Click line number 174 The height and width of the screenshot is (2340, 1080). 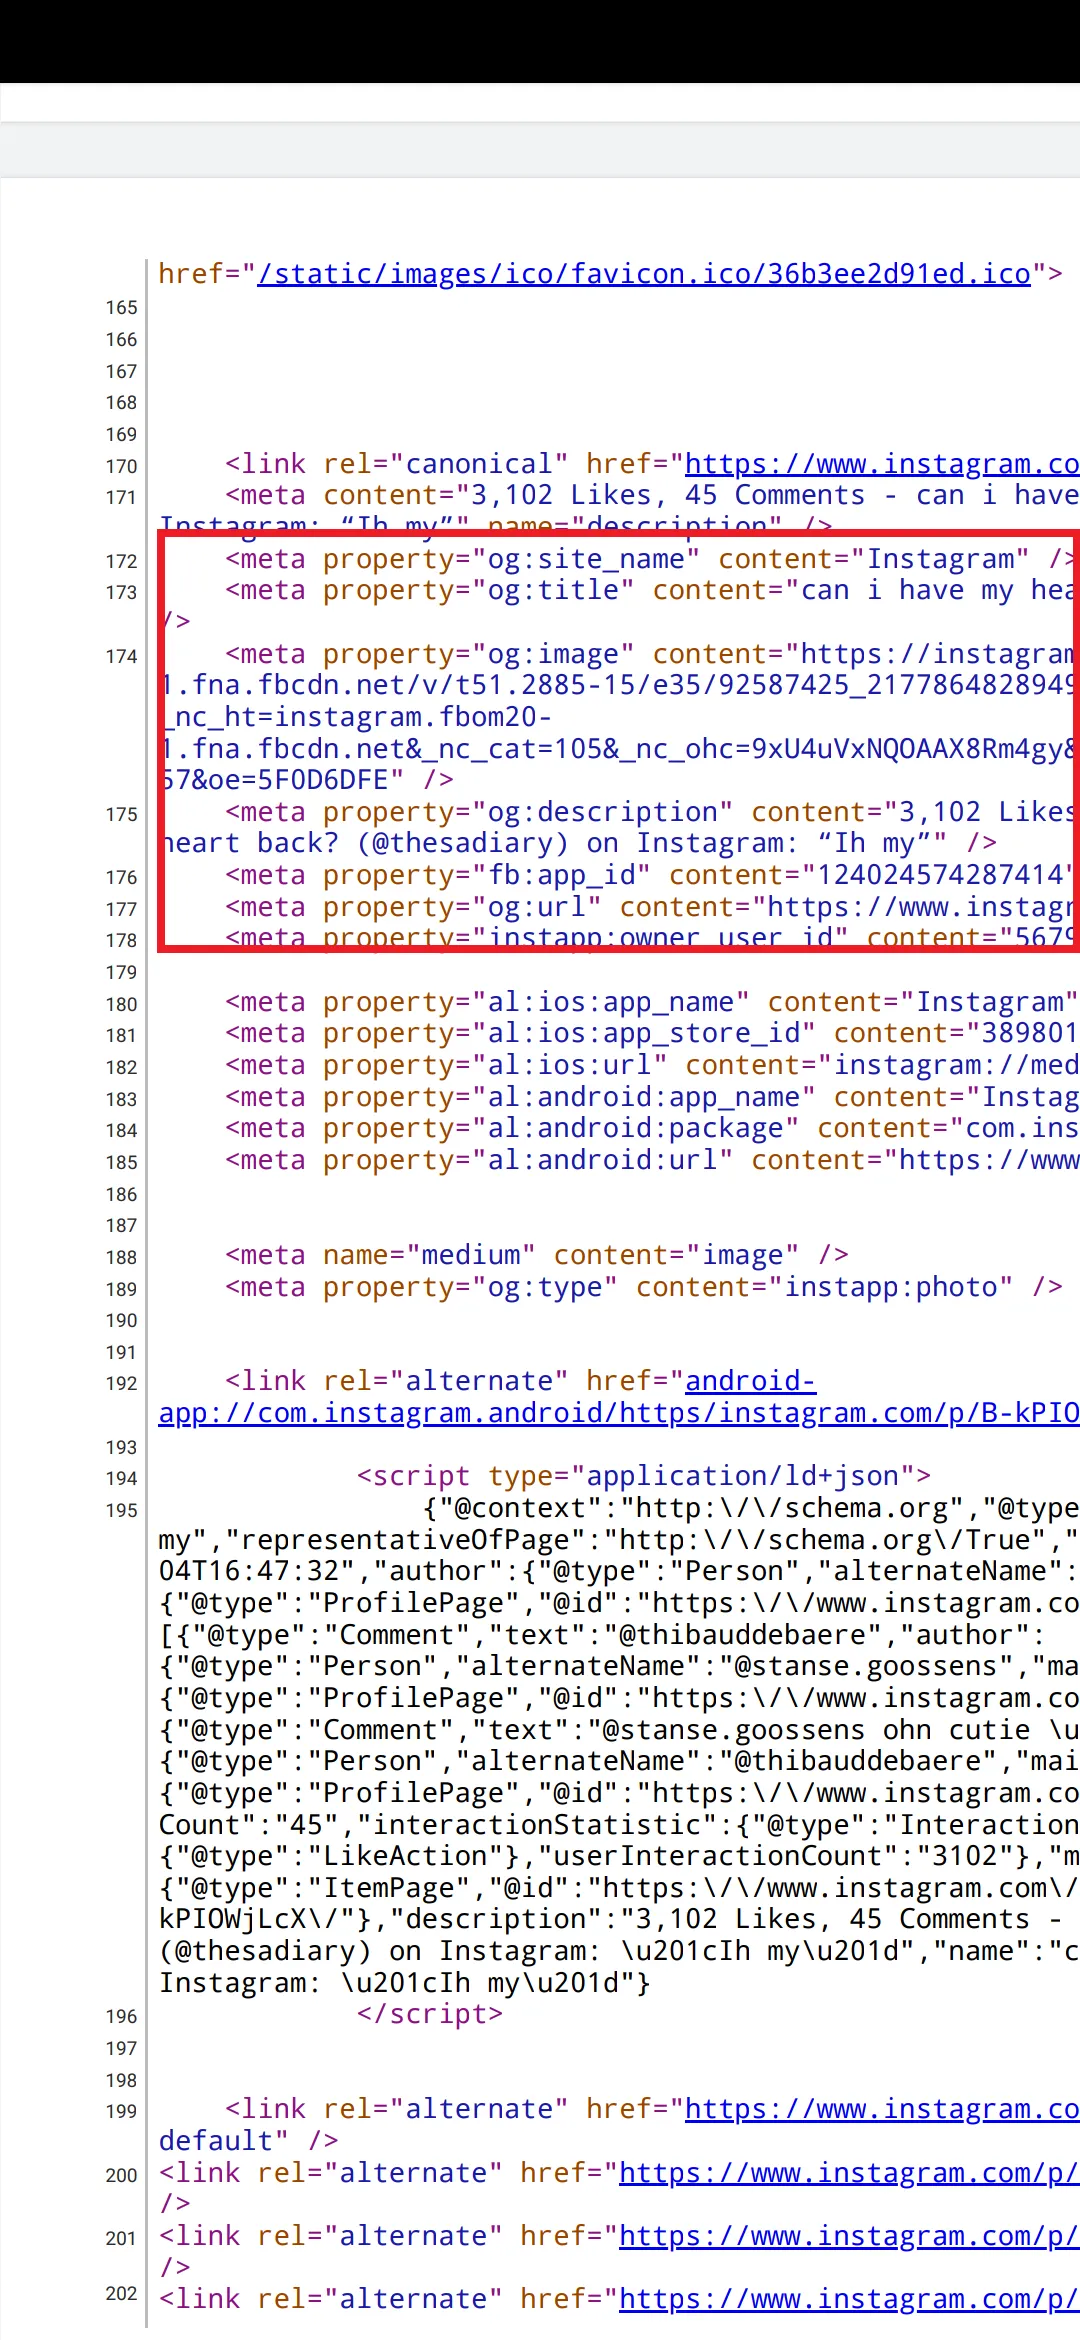tap(121, 656)
